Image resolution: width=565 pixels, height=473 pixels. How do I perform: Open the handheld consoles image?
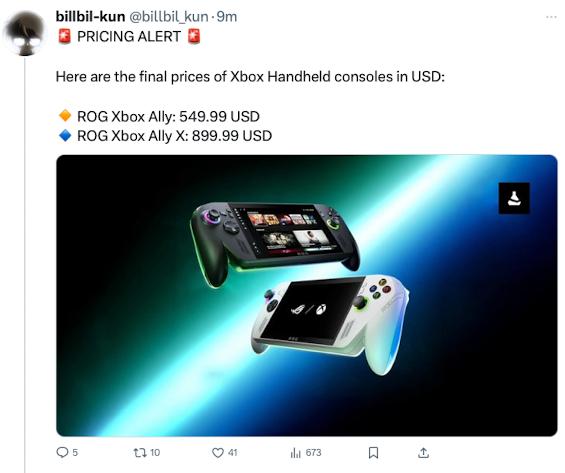click(x=307, y=295)
